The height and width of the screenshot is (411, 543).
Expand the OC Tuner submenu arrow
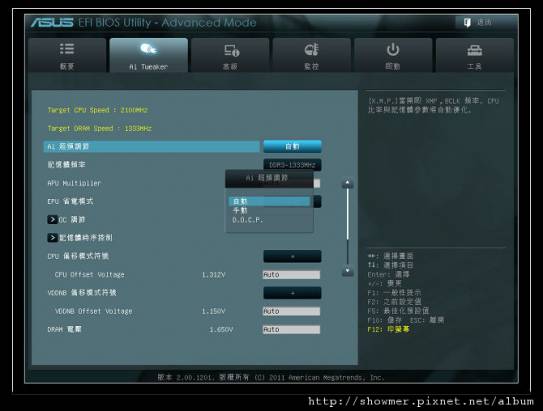[x=52, y=220]
